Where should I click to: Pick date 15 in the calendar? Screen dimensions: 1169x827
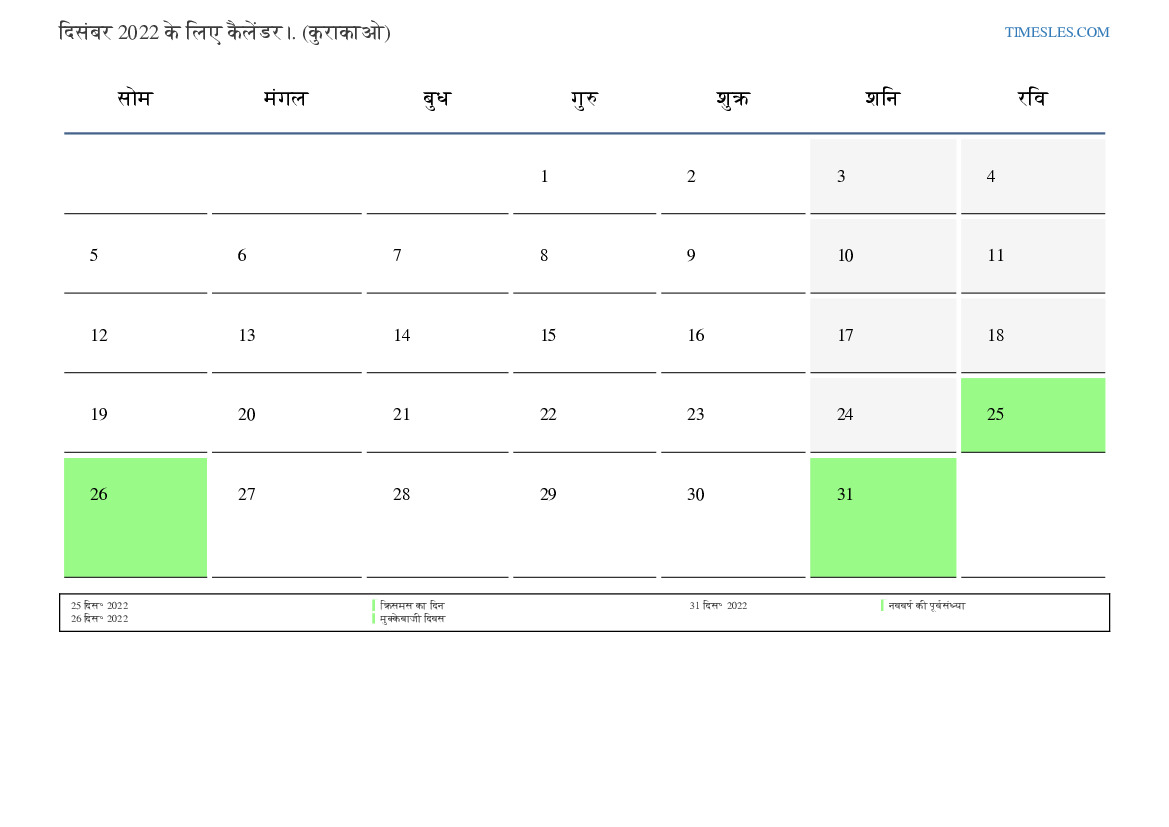click(584, 336)
